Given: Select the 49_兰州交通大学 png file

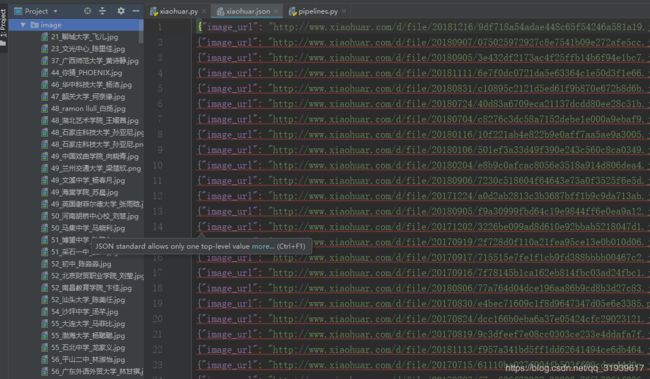Looking at the screenshot, I should [x=96, y=168].
